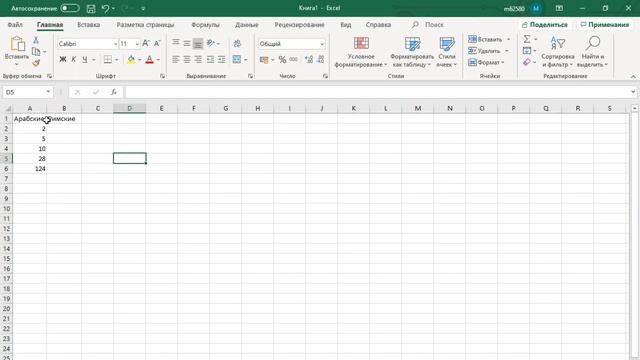
Task: Open Форматировать как таблицу gallery
Action: tap(412, 52)
